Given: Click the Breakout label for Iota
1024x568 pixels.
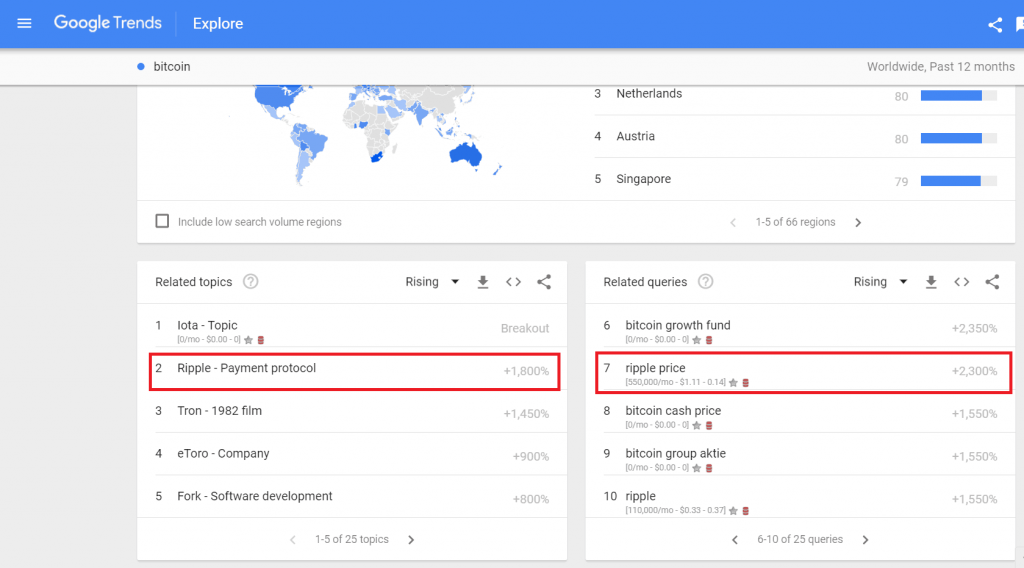Looking at the screenshot, I should (x=525, y=328).
